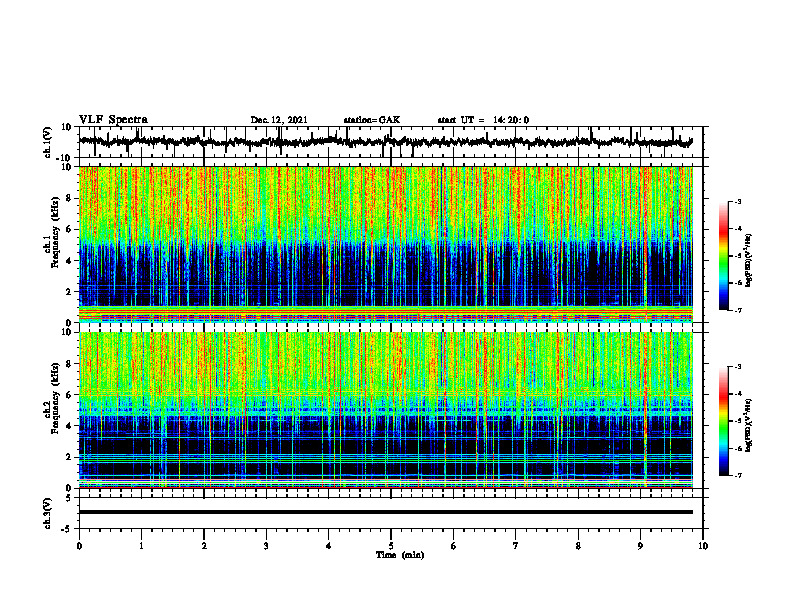Image resolution: width=792 pixels, height=612 pixels.
Task: Click the 'Time (min)' x-axis label
Action: (400, 555)
